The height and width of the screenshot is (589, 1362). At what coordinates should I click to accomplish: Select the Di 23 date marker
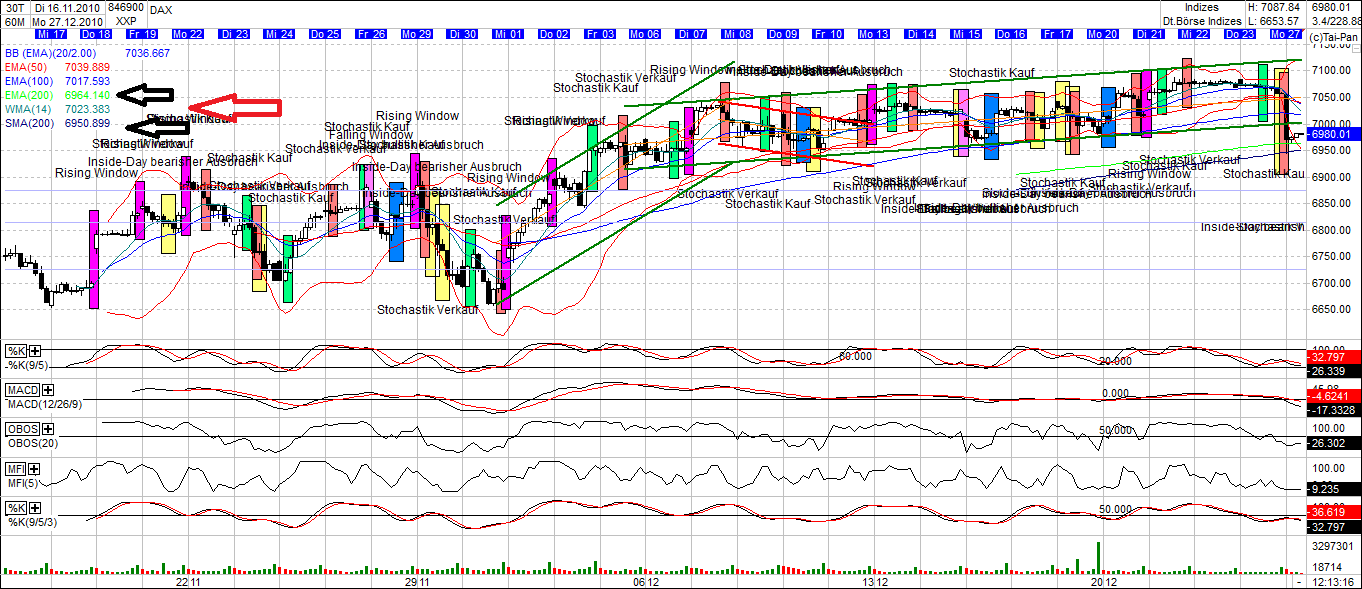click(234, 34)
